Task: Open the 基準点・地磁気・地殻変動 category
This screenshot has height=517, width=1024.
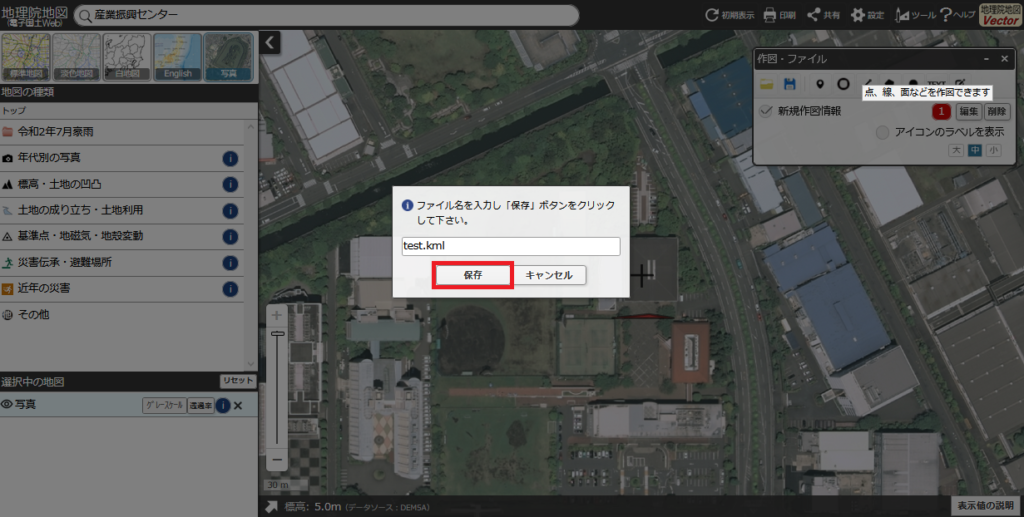Action: pos(121,236)
